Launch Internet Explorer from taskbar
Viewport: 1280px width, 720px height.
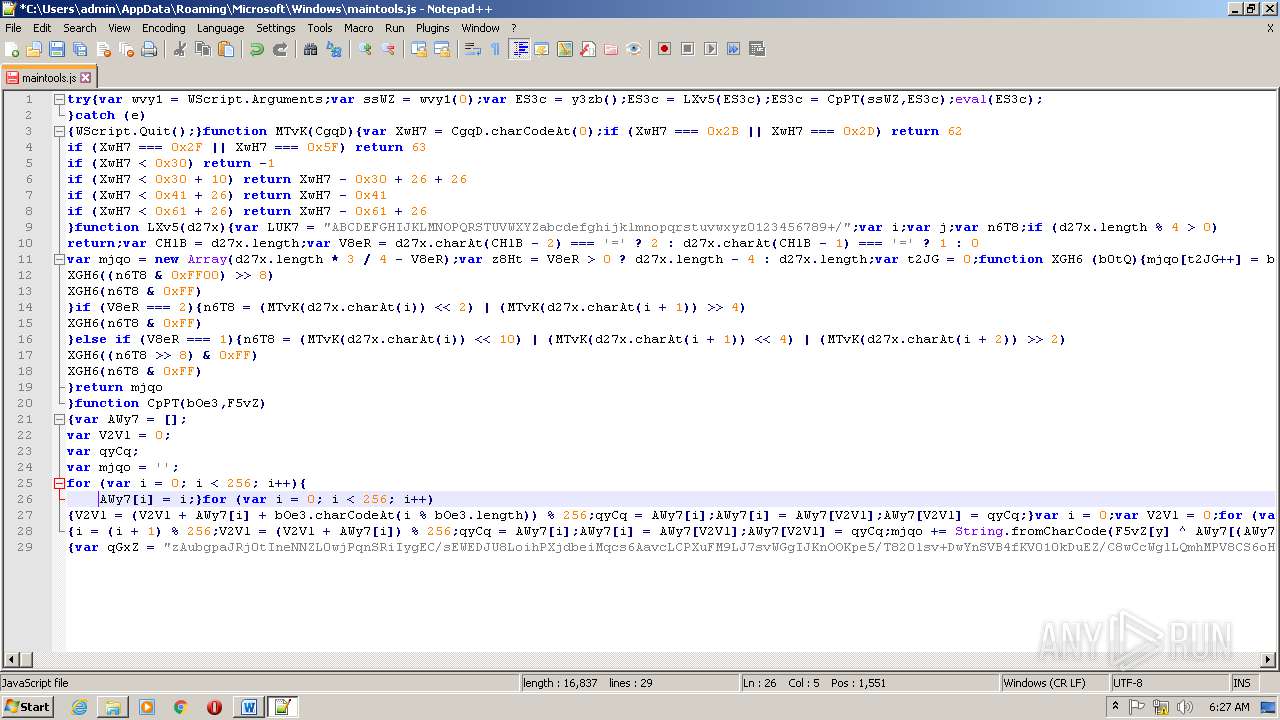pyautogui.click(x=79, y=707)
